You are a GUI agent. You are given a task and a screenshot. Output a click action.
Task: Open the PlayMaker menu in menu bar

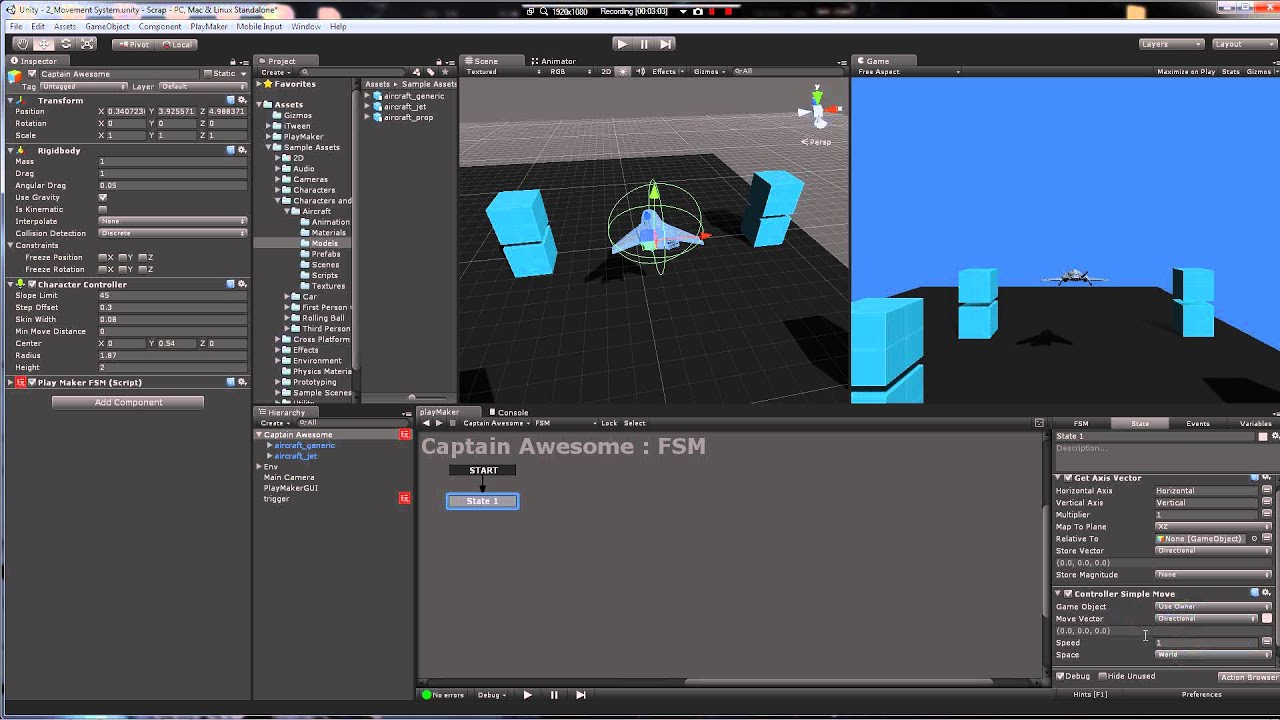tap(209, 26)
